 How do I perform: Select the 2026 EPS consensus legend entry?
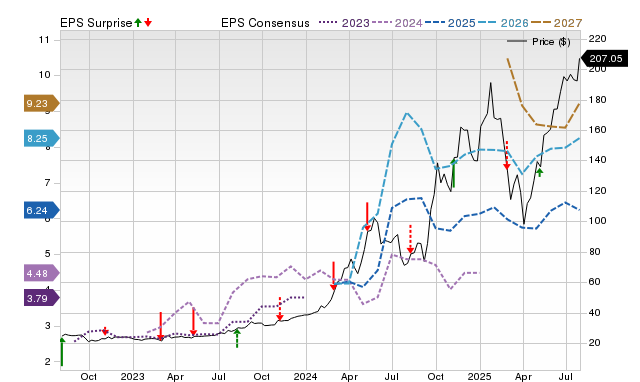click(503, 23)
